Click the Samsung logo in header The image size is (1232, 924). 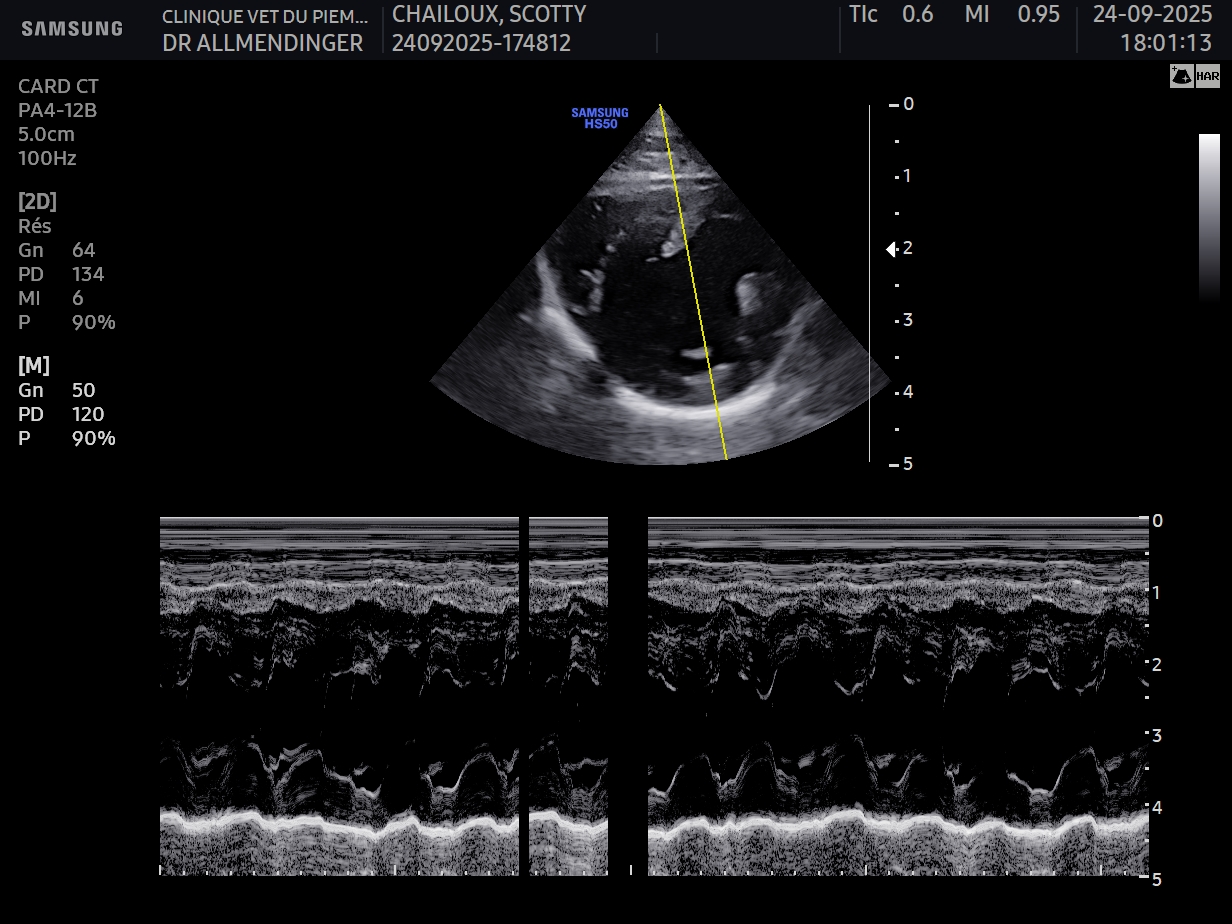[x=72, y=29]
